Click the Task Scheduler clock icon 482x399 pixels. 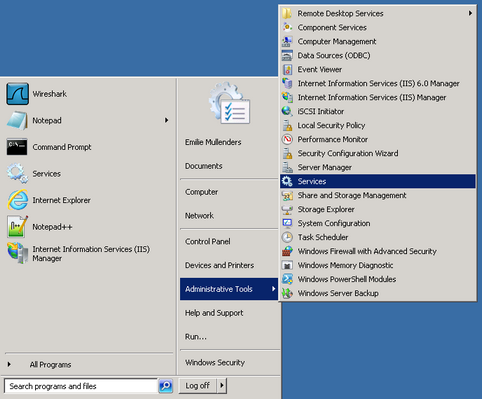click(x=287, y=237)
